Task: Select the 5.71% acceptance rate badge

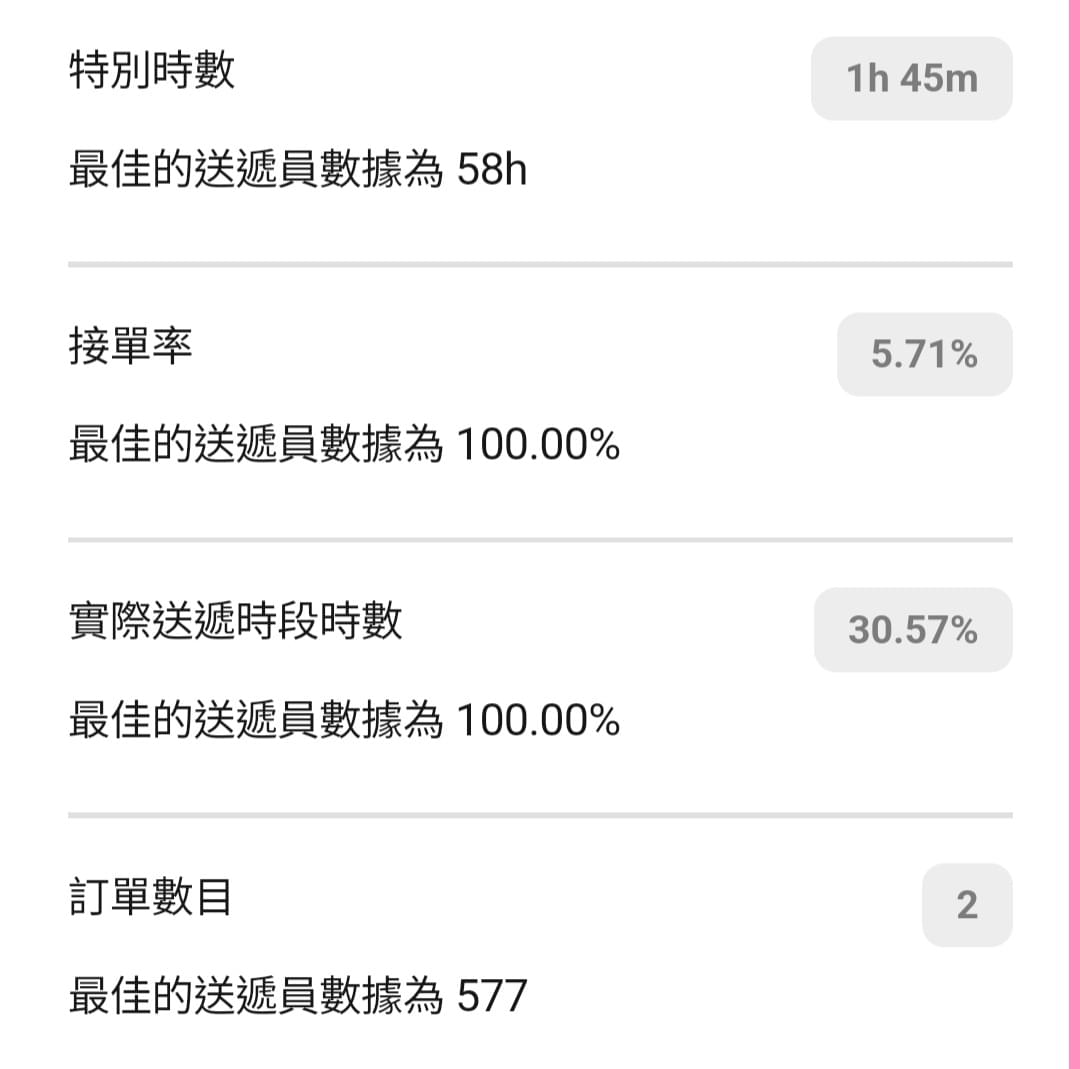Action: click(x=924, y=354)
